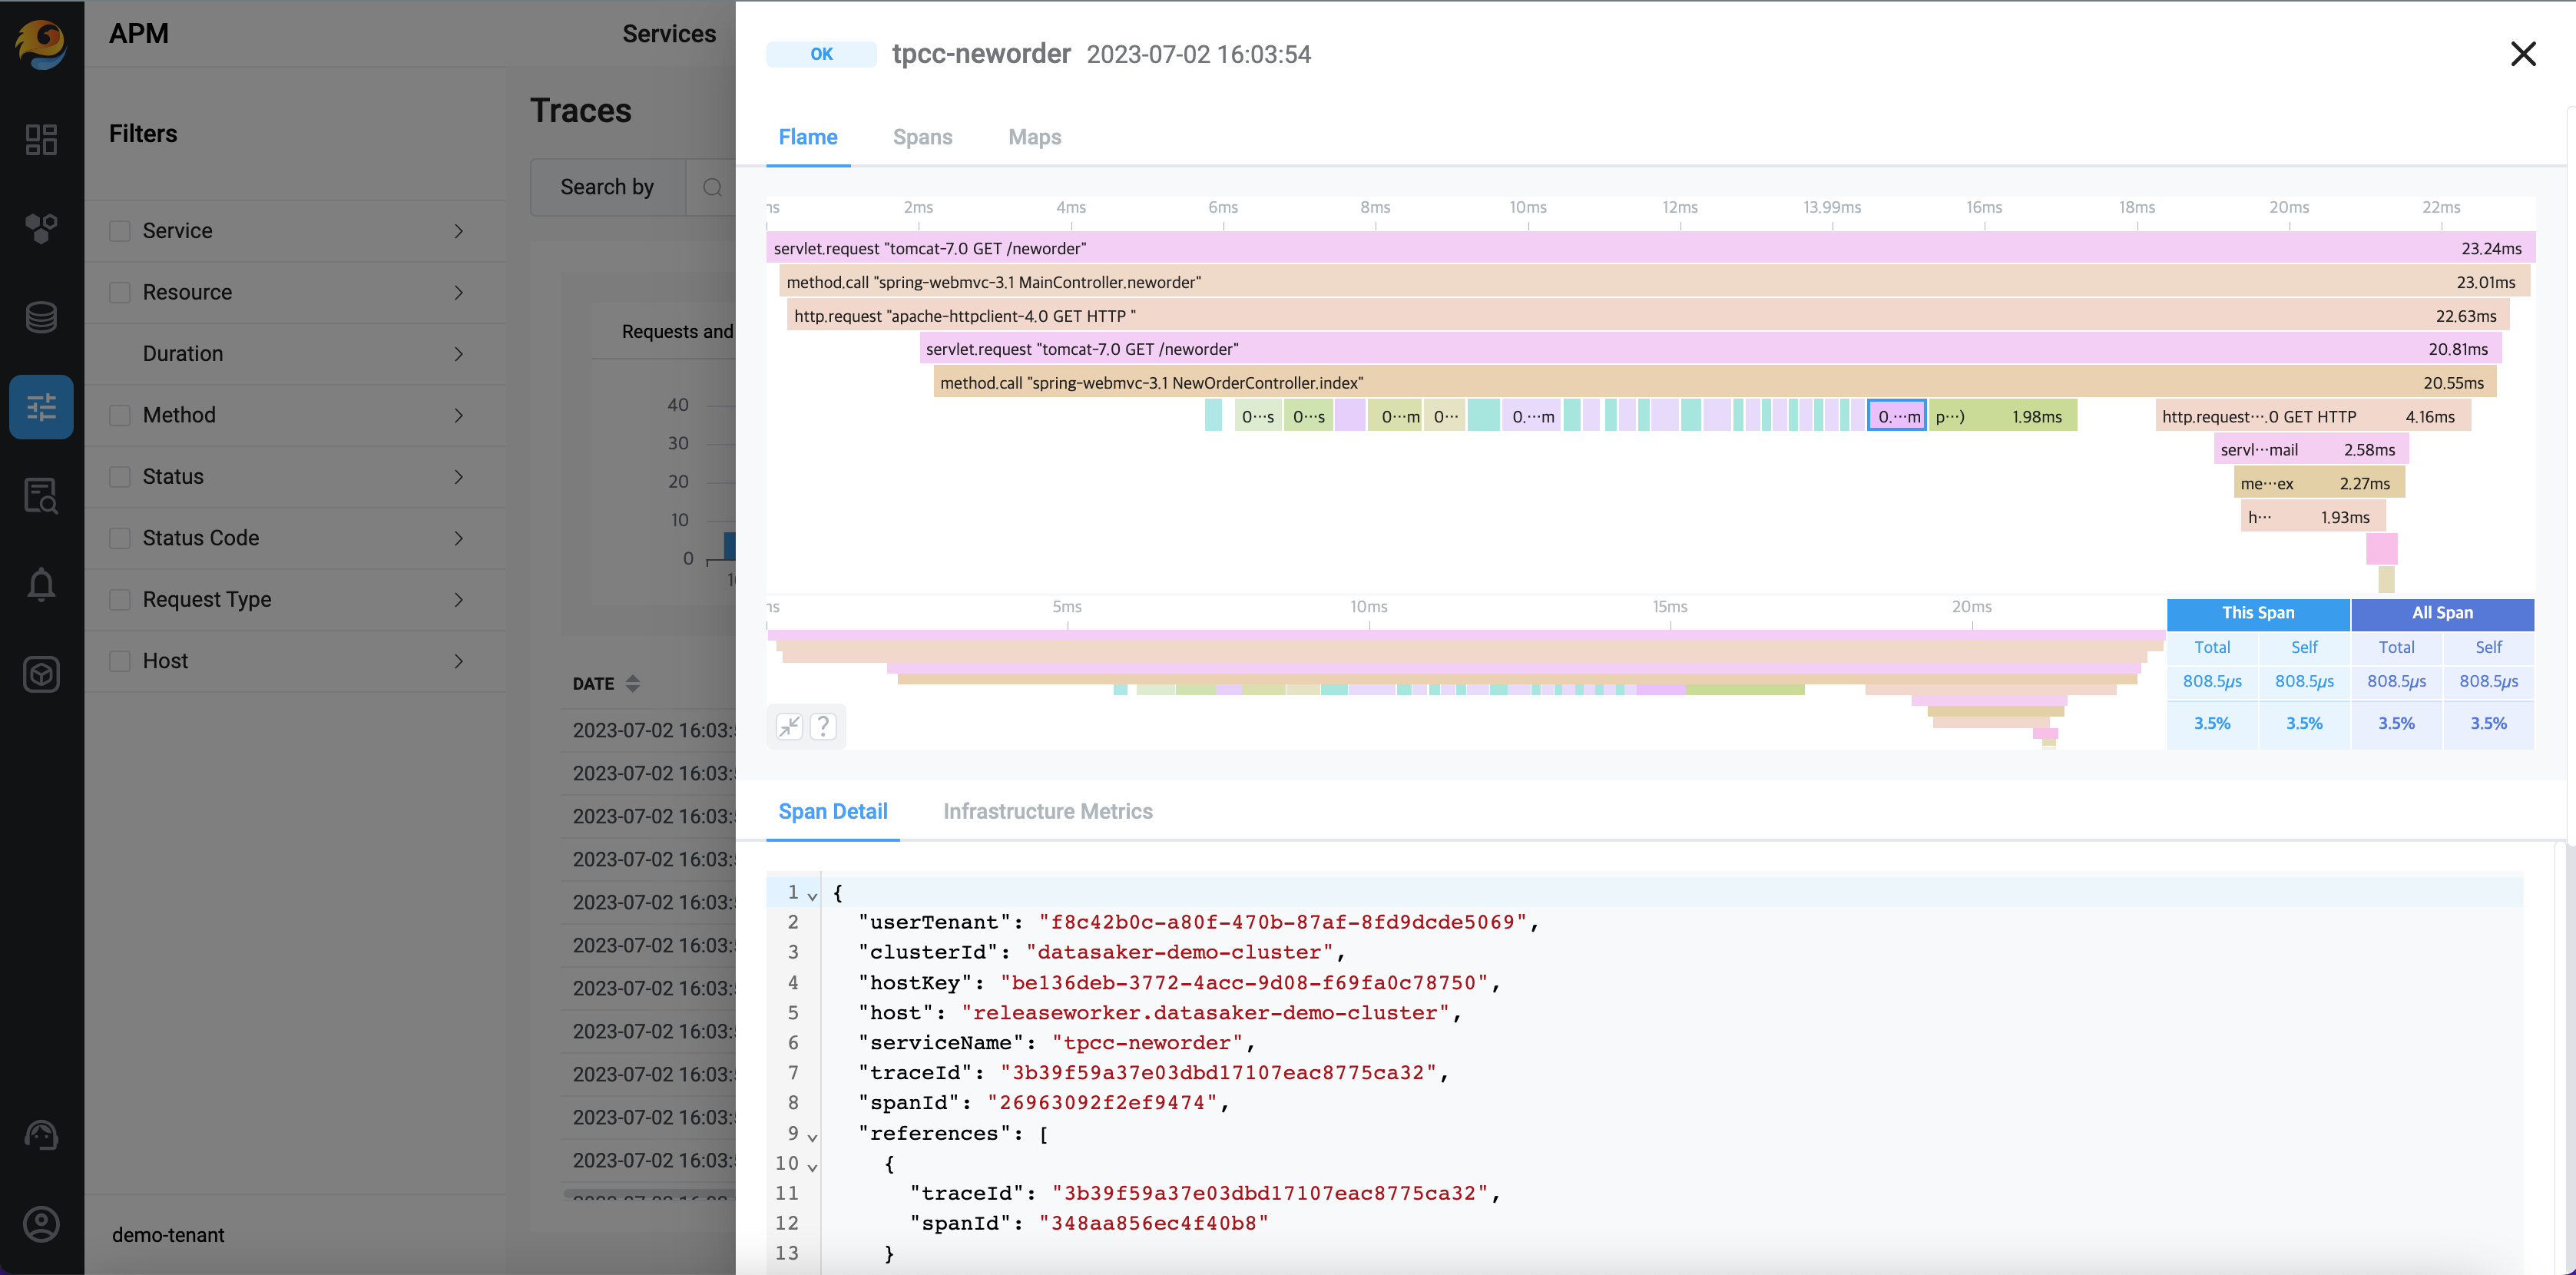Screen dimensions: 2576x1275
Task: Click the flame graph help question icon
Action: coord(823,726)
